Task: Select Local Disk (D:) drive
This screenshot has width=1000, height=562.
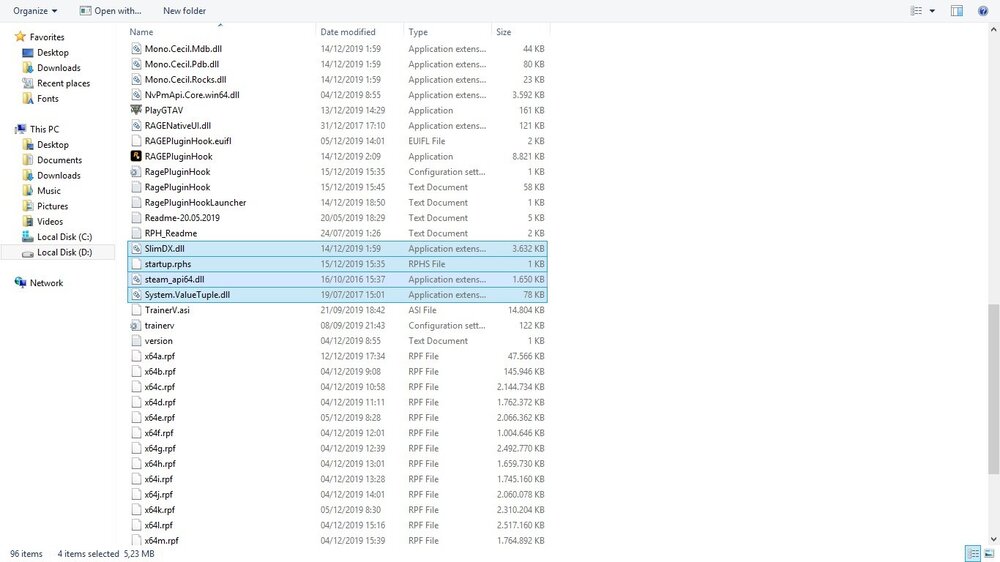Action: pyautogui.click(x=64, y=252)
